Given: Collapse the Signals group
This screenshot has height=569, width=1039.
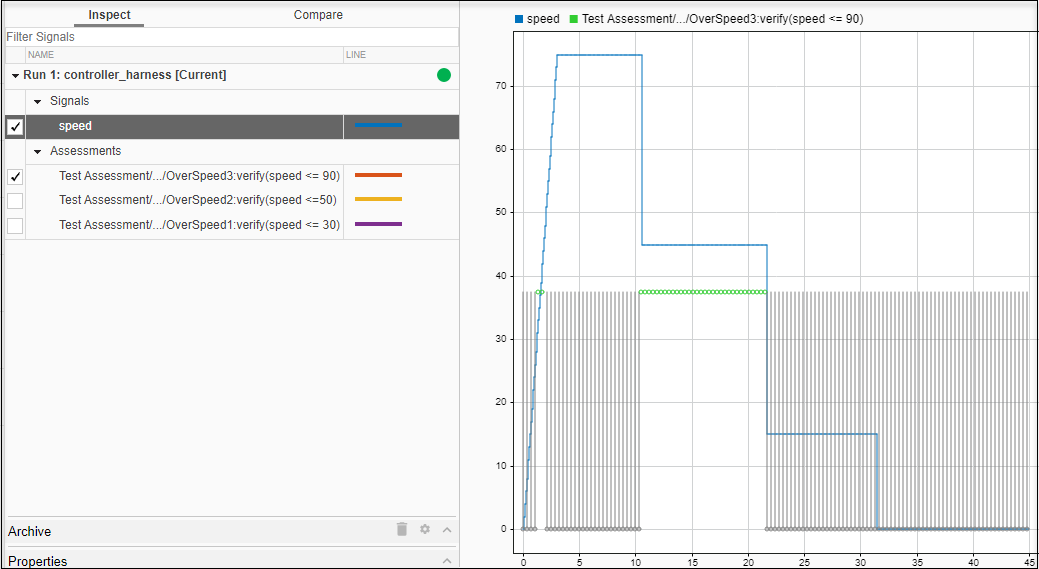Looking at the screenshot, I should point(38,101).
